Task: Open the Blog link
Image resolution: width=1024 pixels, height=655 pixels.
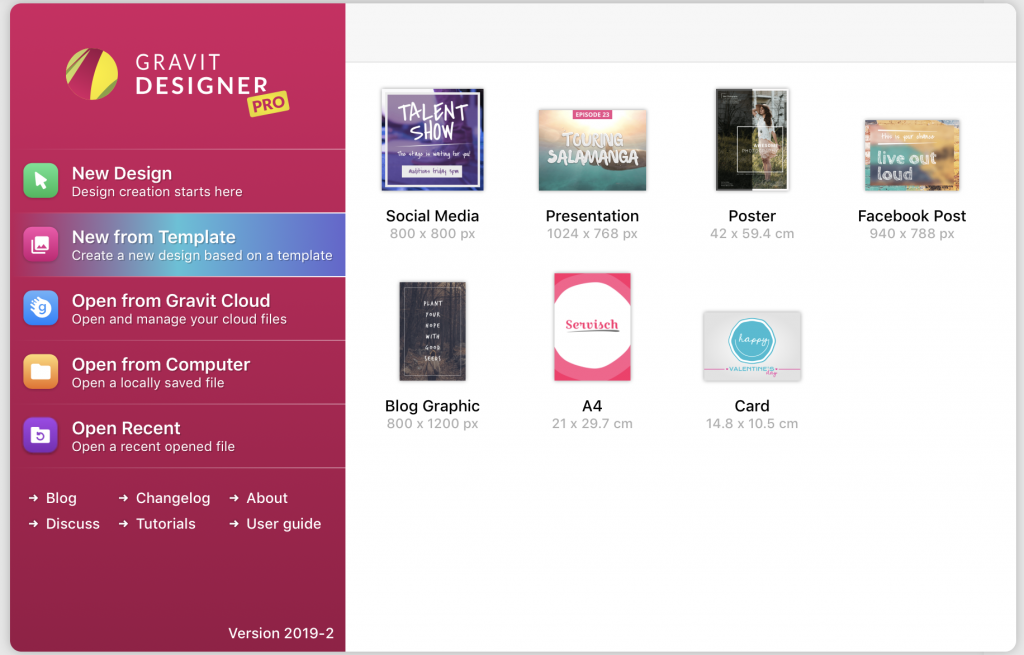Action: [53, 498]
